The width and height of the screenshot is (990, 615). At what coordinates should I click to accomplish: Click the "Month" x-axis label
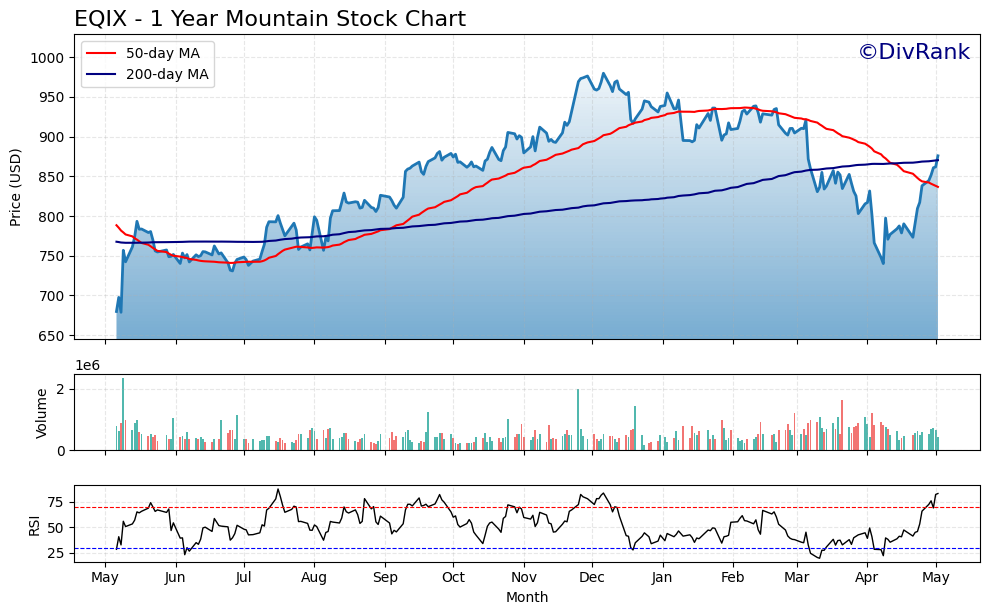(527, 597)
